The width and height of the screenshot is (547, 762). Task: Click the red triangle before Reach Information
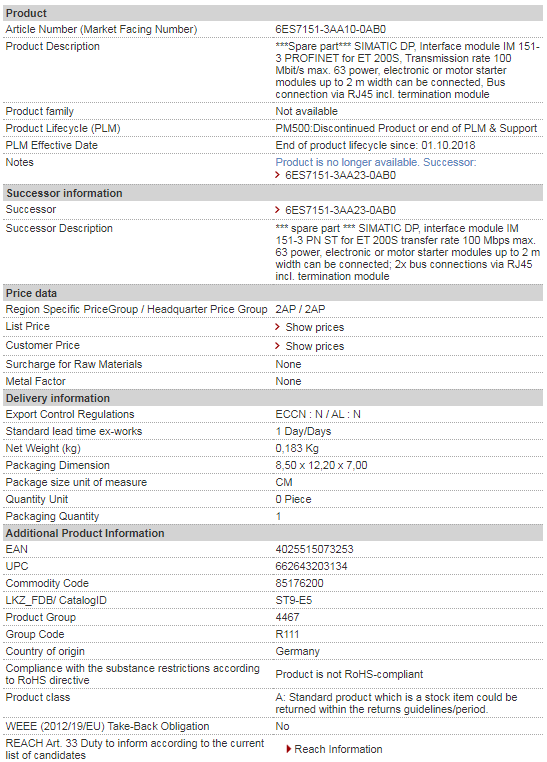coord(289,749)
